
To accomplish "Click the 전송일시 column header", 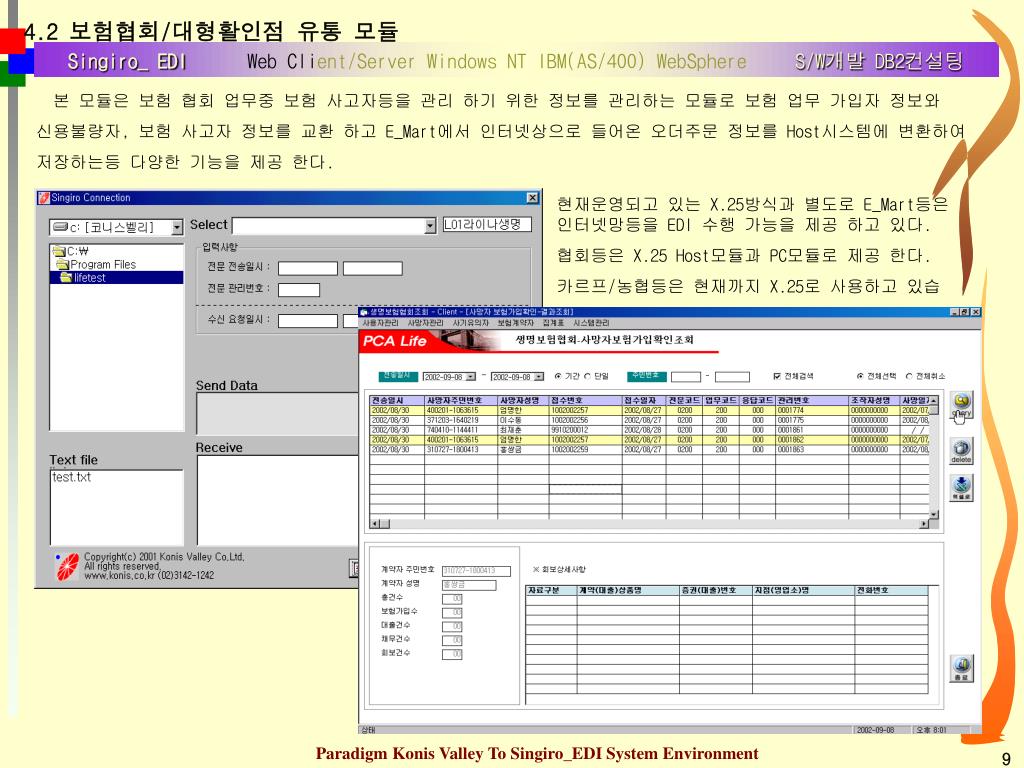I will pyautogui.click(x=397, y=400).
